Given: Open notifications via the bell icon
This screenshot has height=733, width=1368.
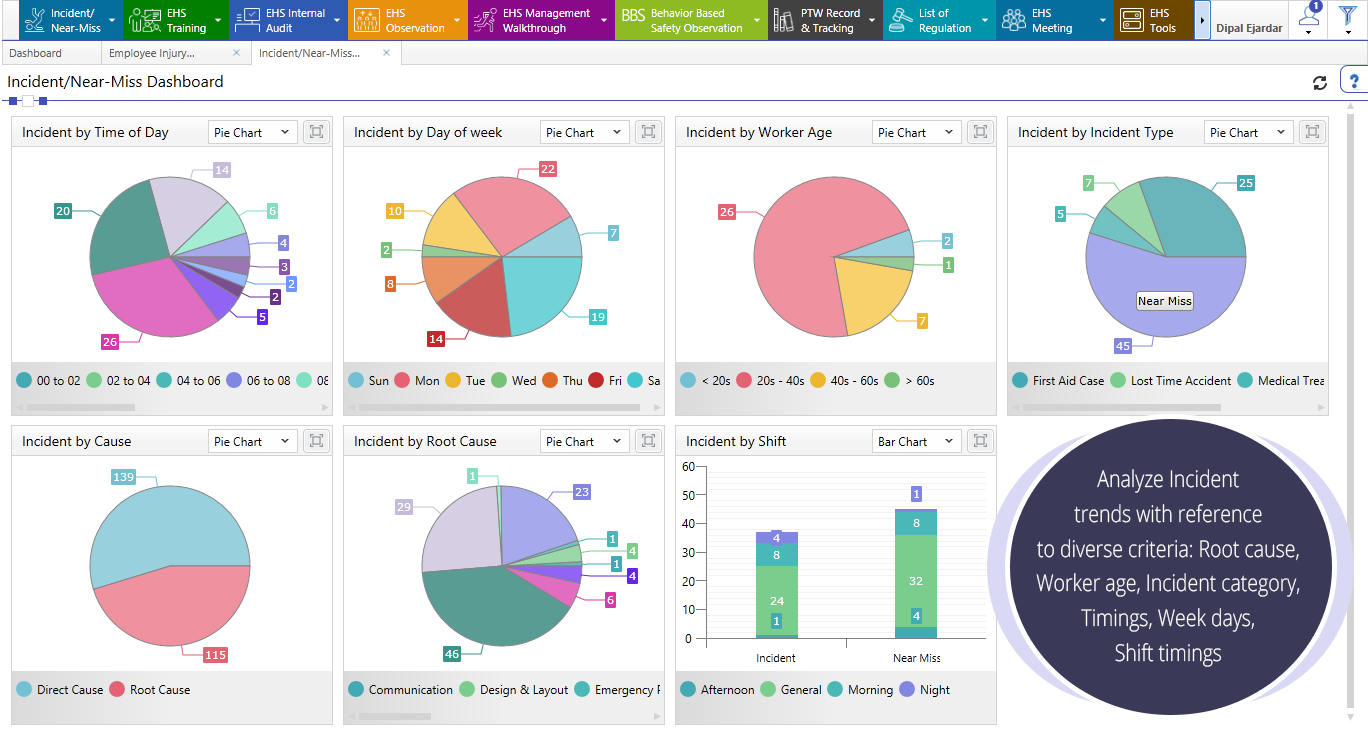Looking at the screenshot, I should click(x=1307, y=18).
